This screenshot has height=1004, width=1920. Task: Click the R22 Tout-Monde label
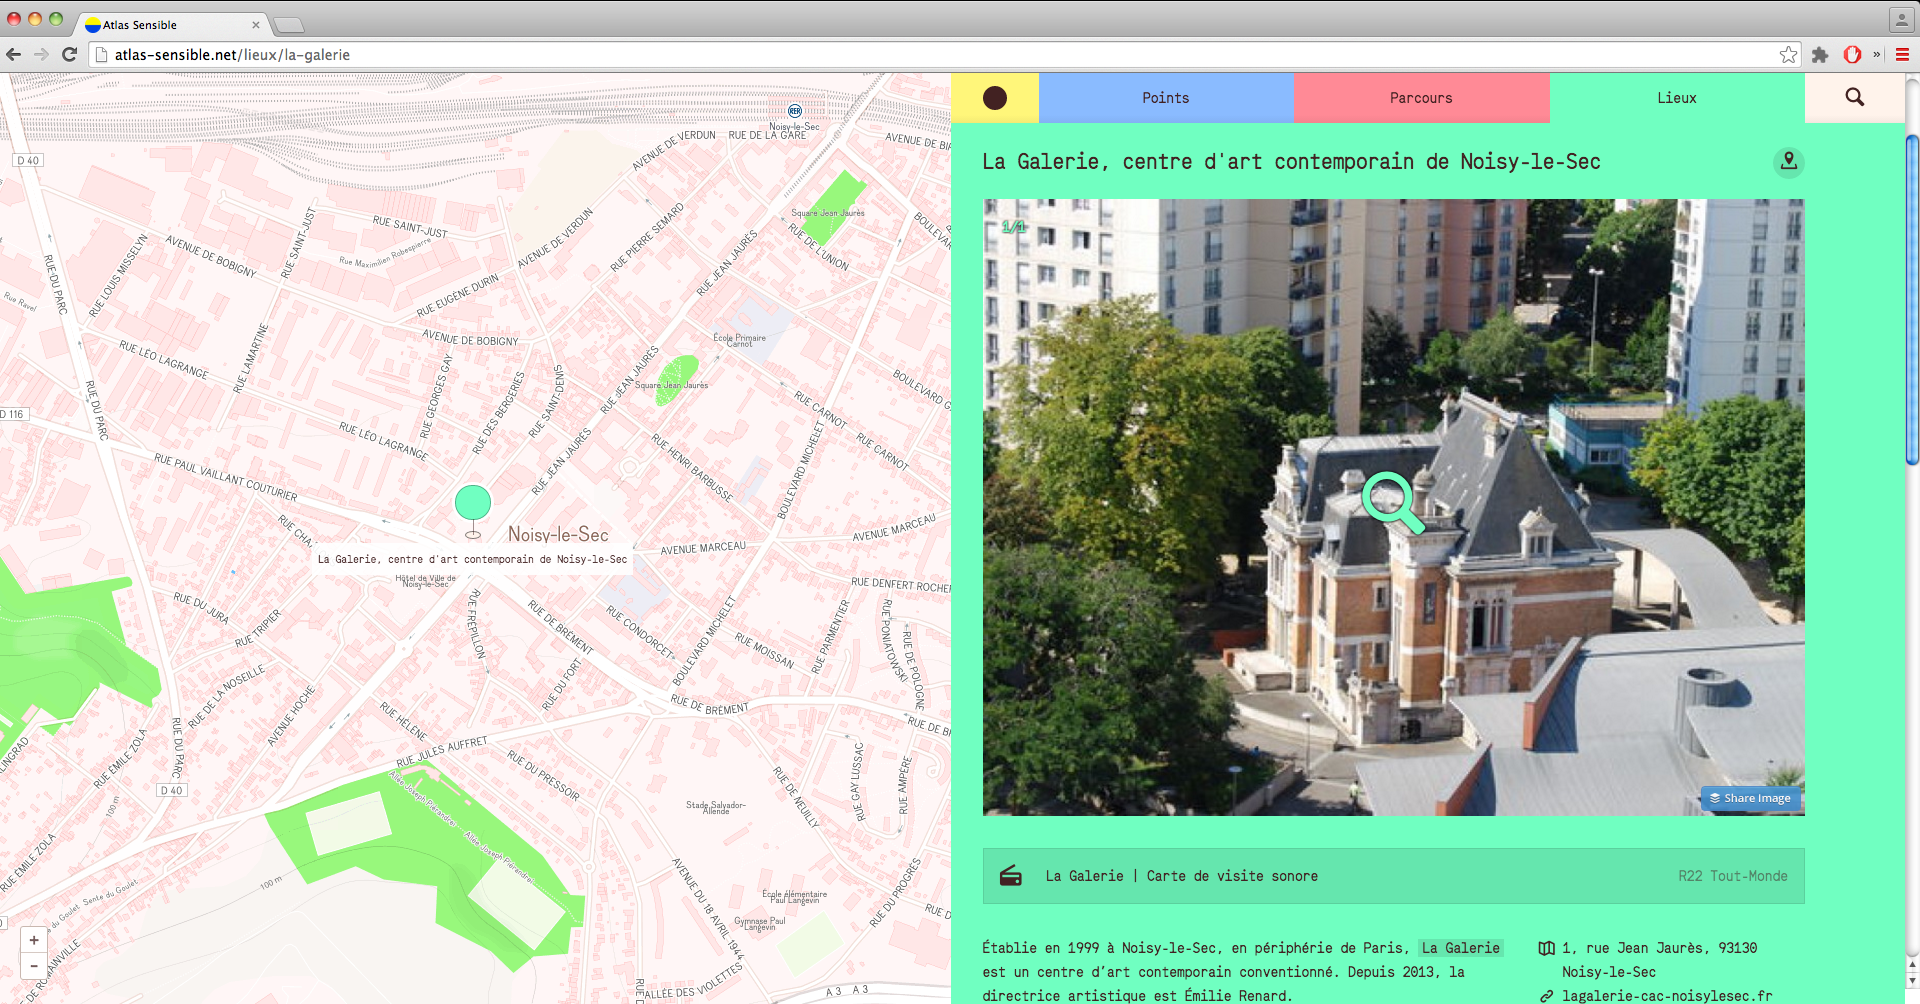tap(1732, 876)
